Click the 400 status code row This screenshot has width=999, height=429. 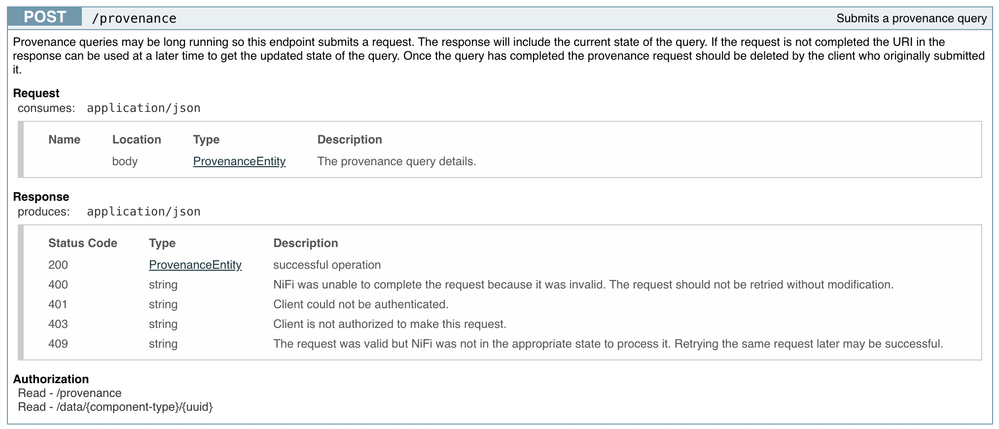tap(502, 284)
